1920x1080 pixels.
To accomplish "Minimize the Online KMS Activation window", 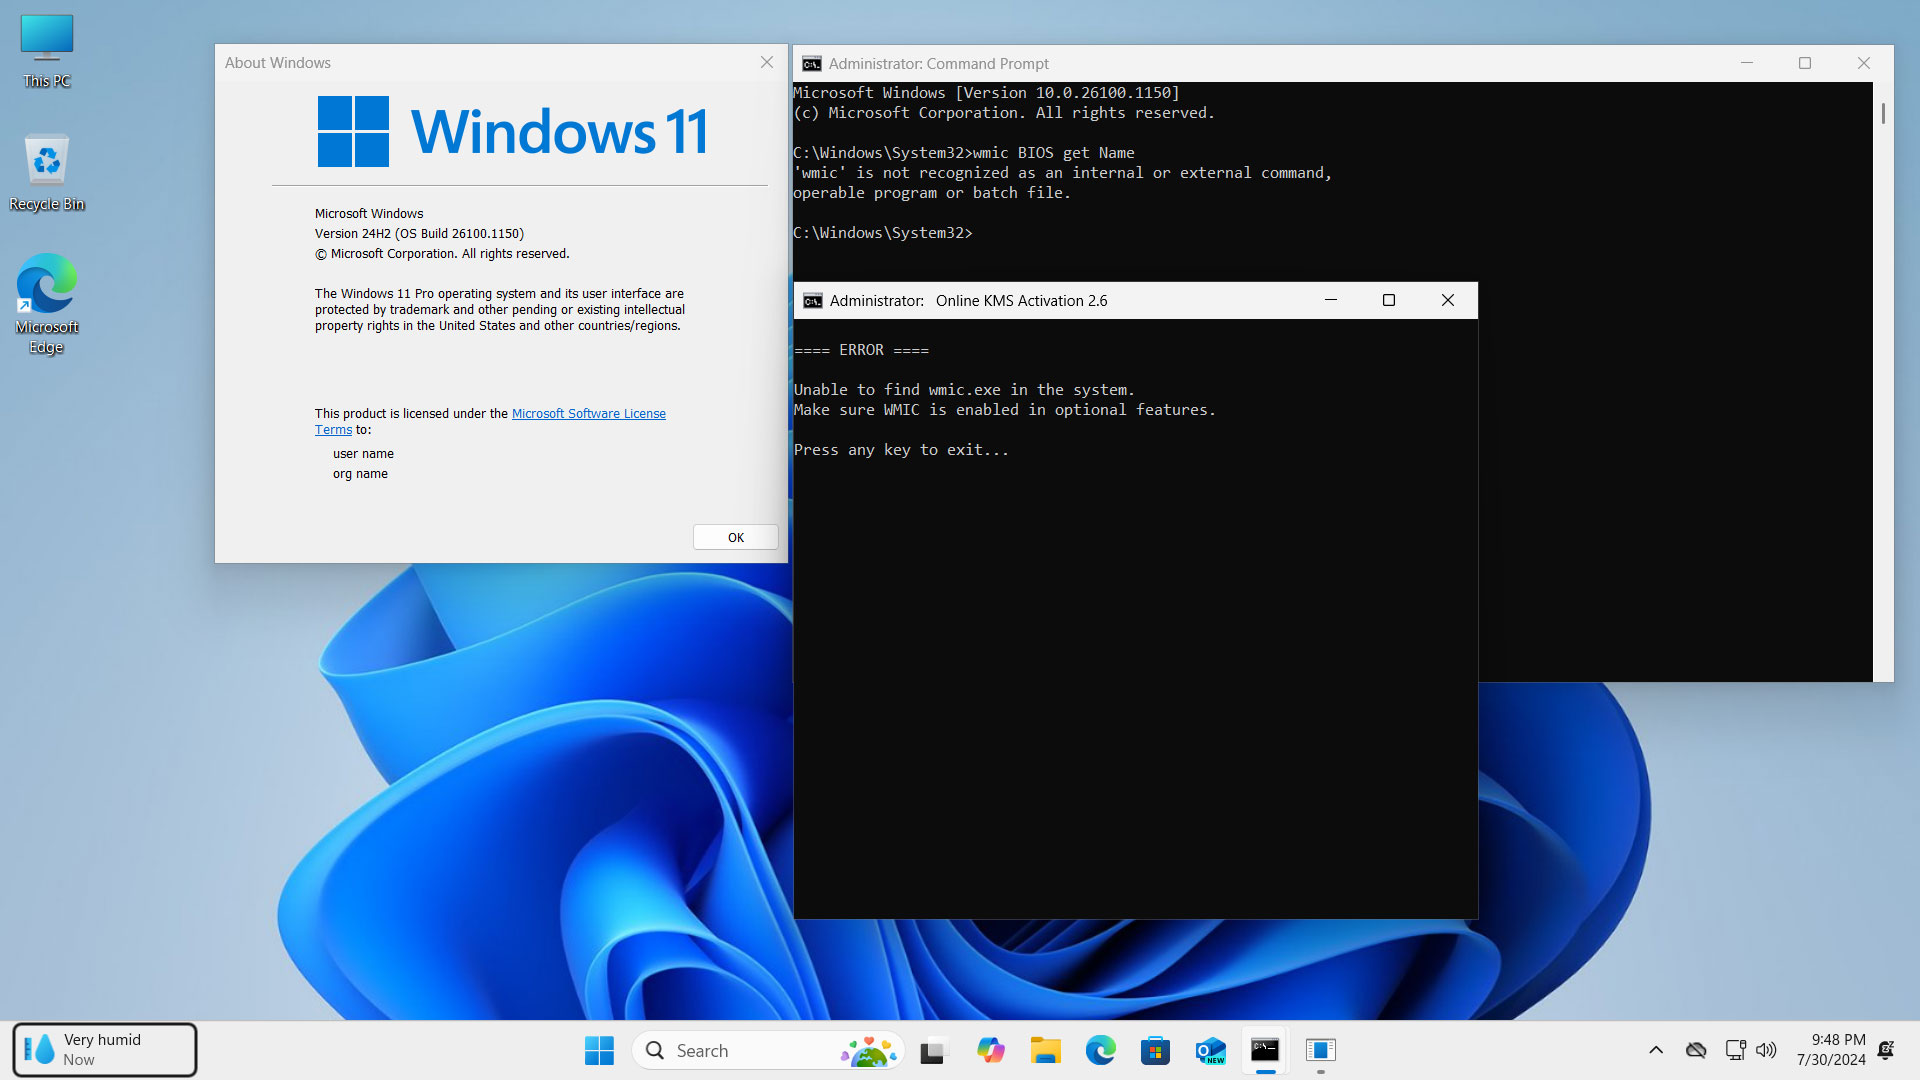I will [1331, 300].
